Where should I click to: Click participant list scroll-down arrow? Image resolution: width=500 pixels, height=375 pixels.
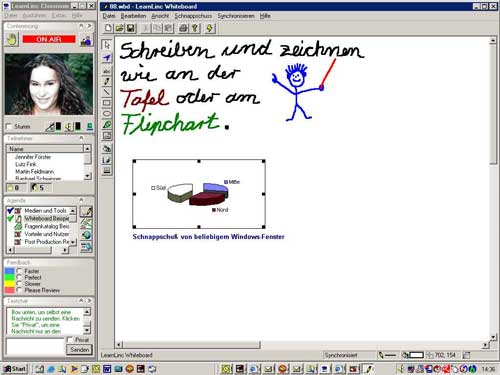[x=87, y=176]
